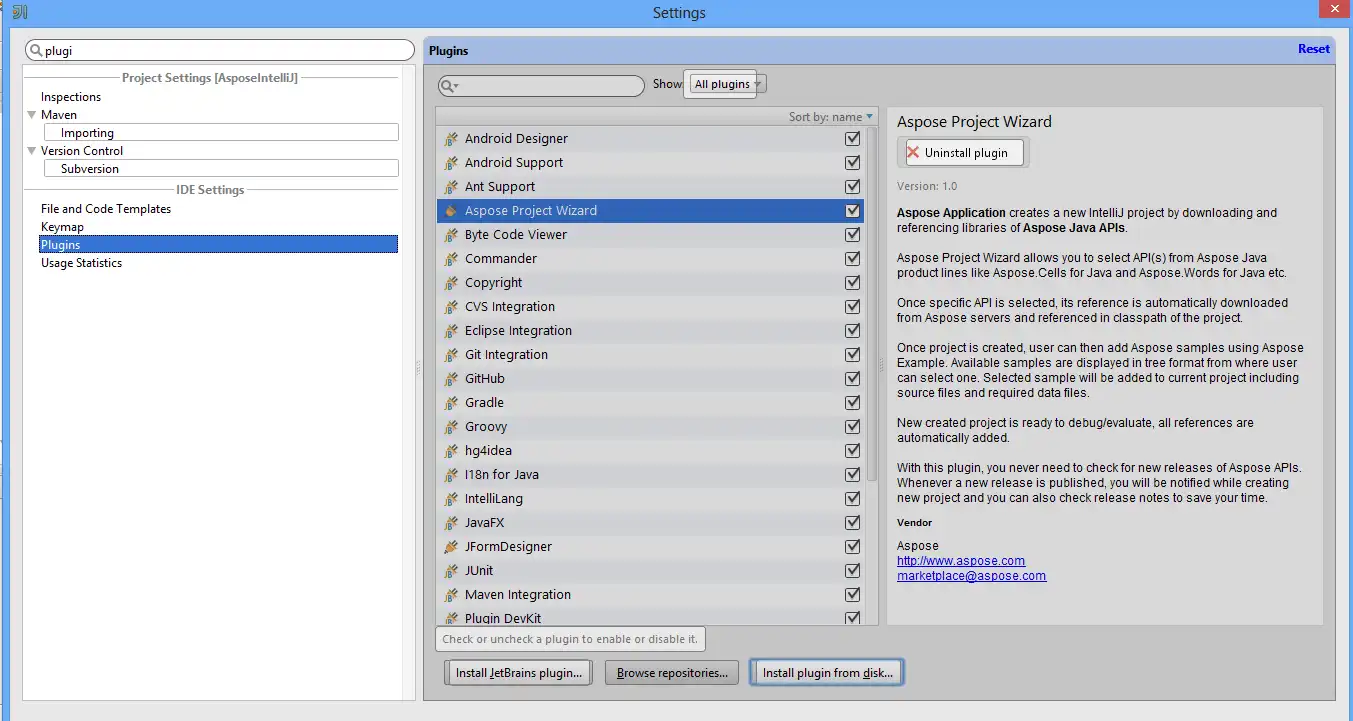Uncheck the Android Support plugin
The height and width of the screenshot is (721, 1353).
[x=853, y=163]
